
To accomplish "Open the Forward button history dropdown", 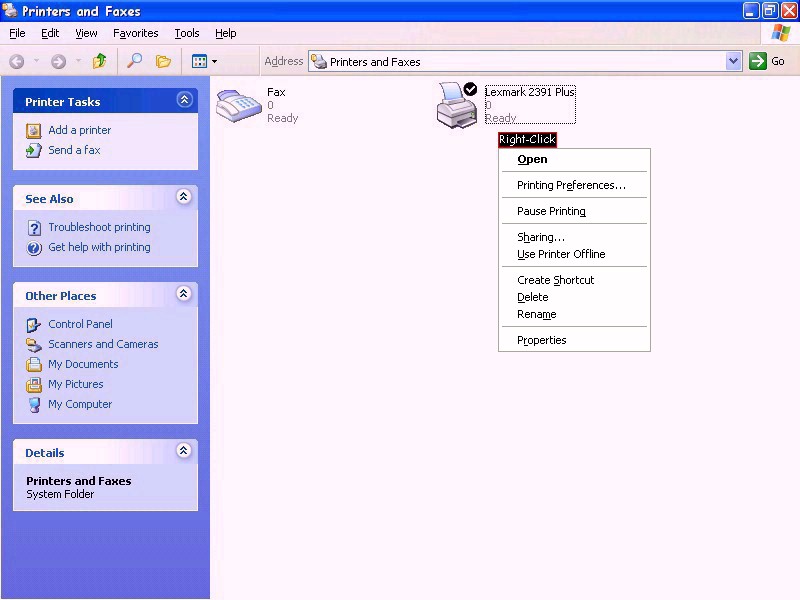I will pyautogui.click(x=78, y=61).
